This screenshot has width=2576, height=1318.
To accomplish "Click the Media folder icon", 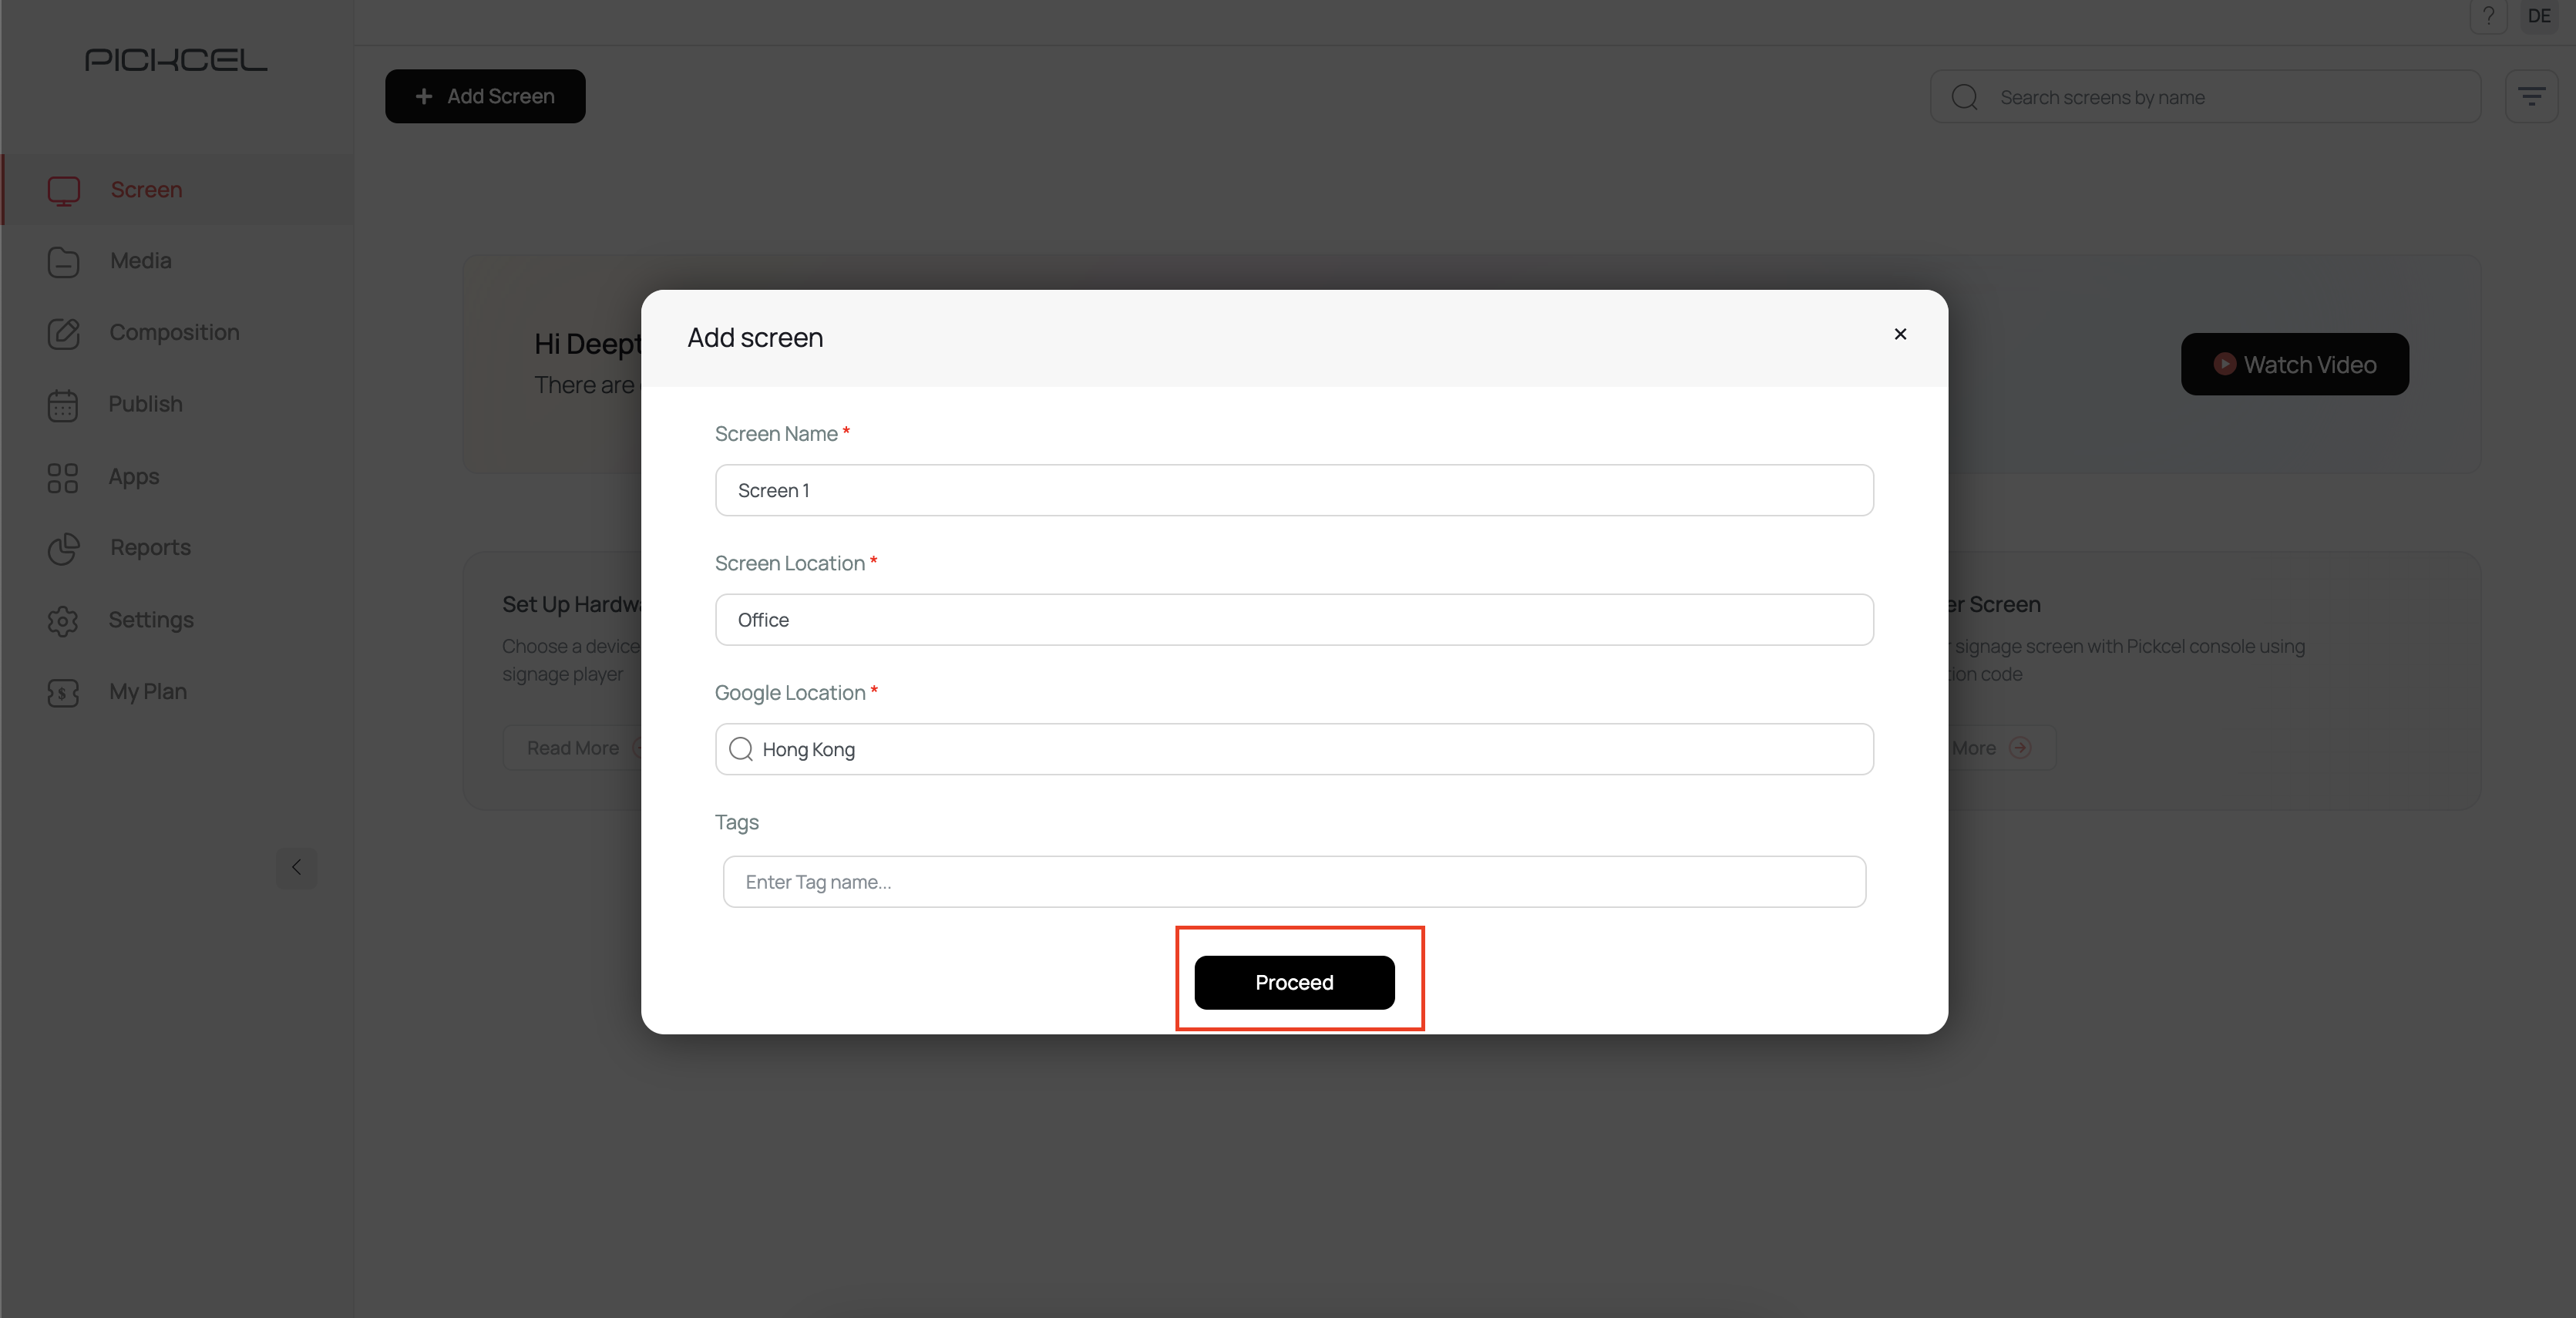I will point(63,261).
